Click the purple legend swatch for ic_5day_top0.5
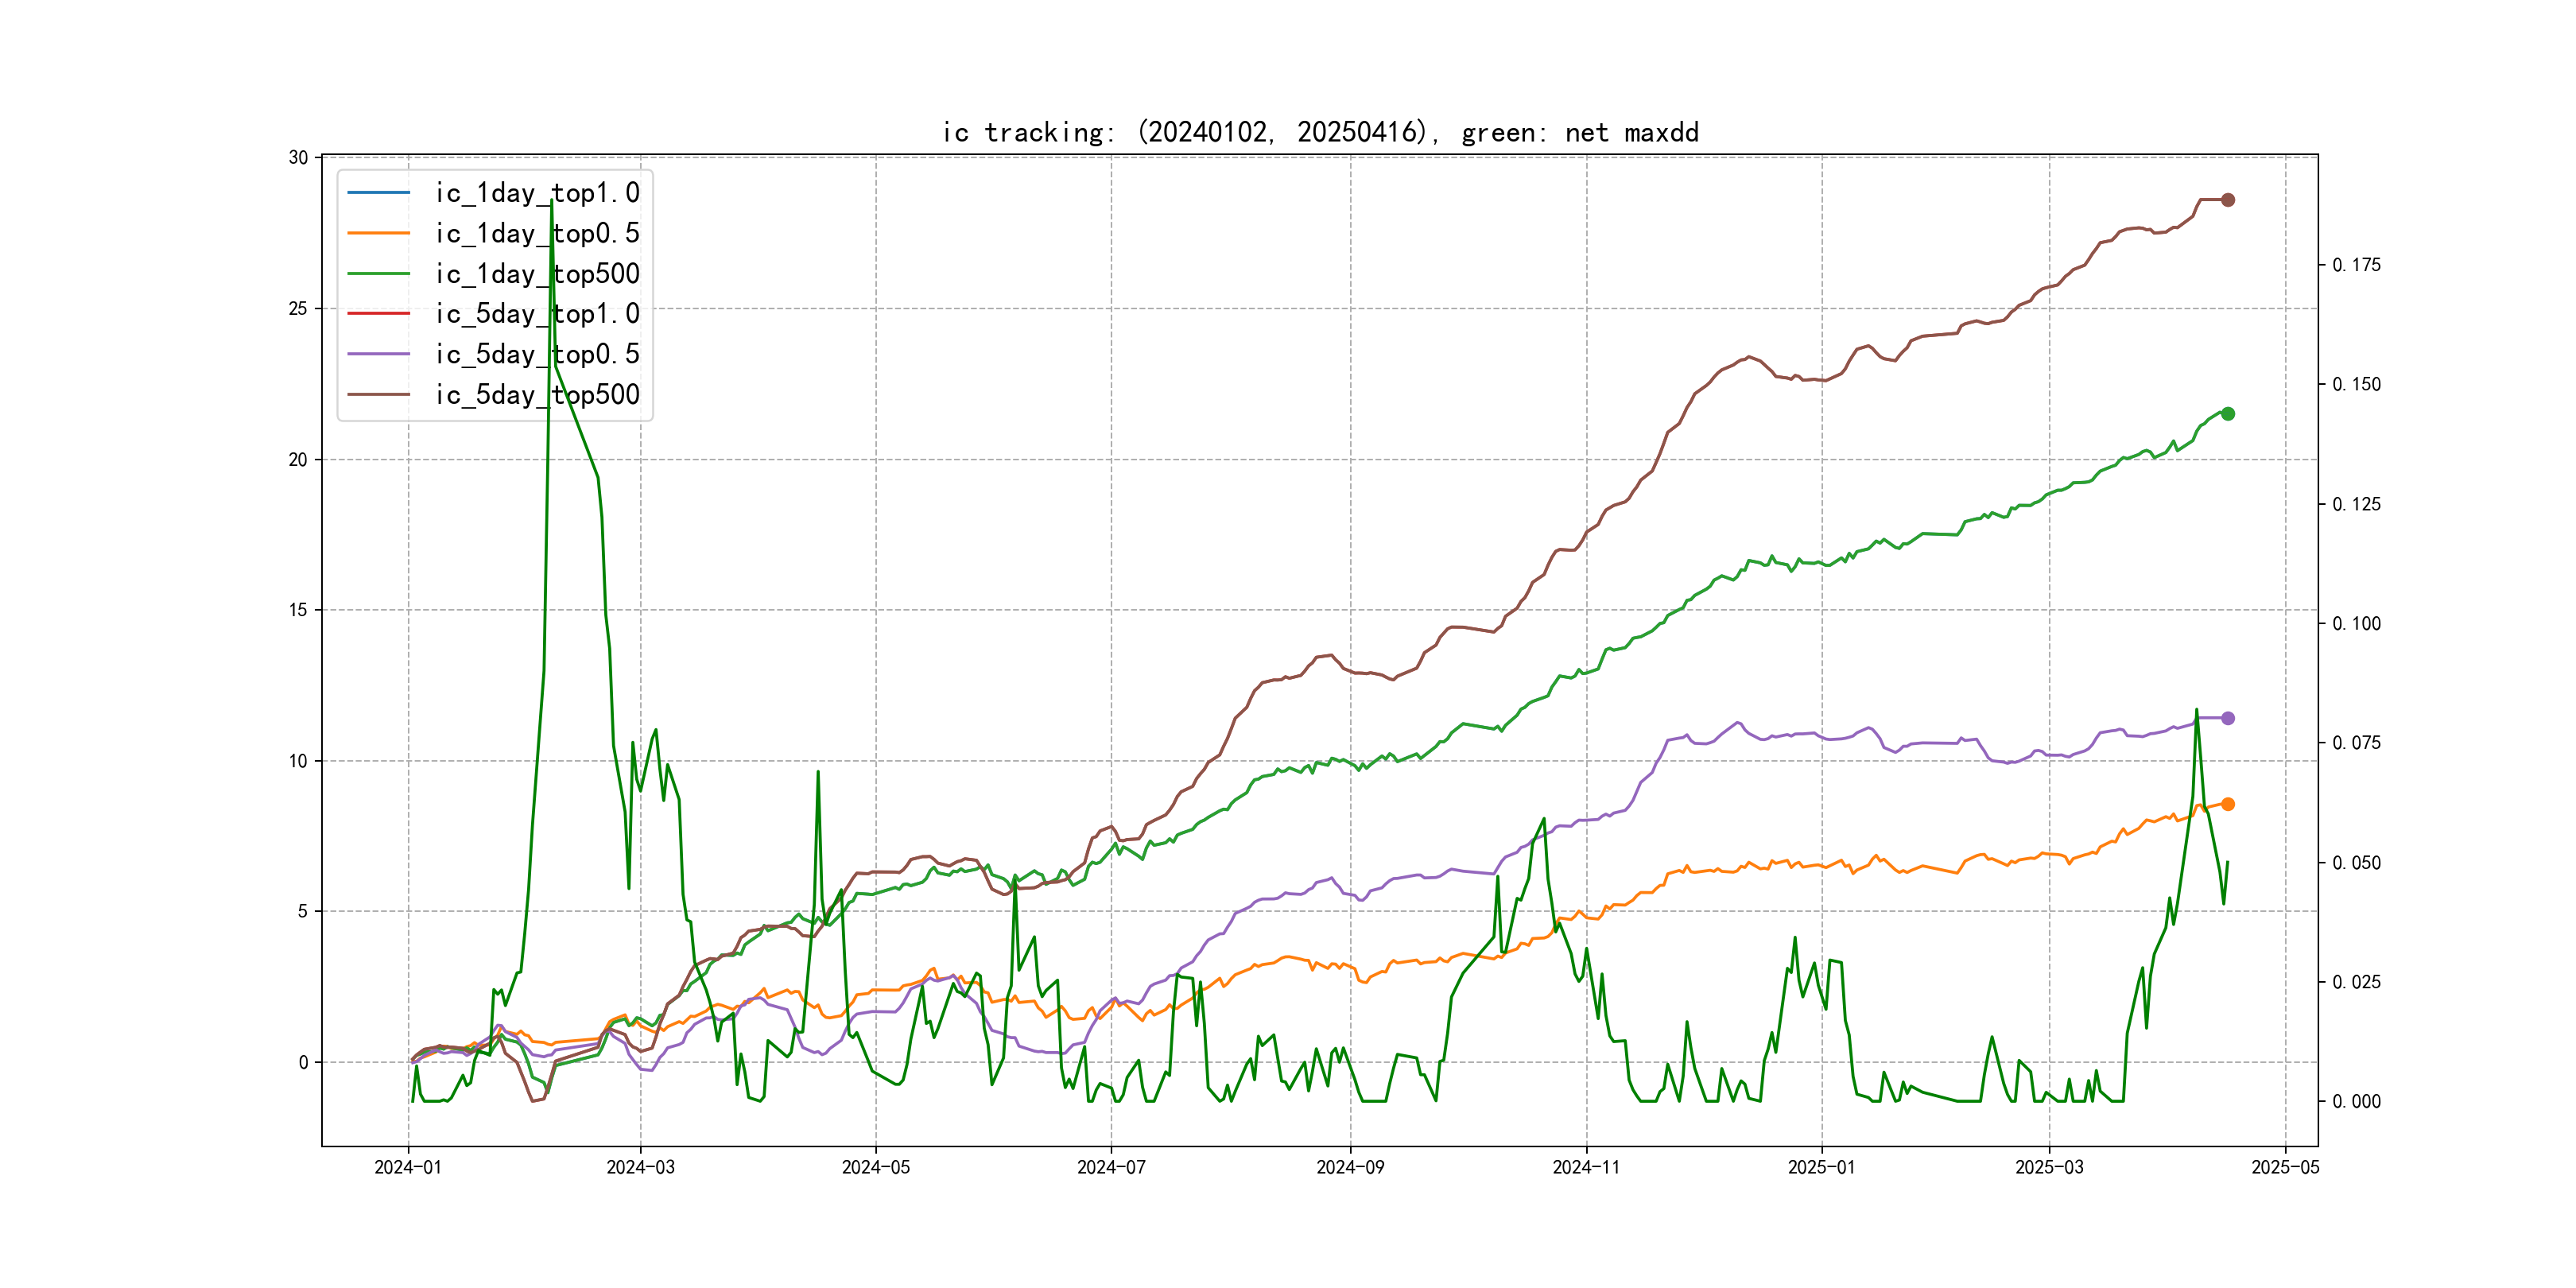Screen dimensions: 2576x1288 point(378,354)
